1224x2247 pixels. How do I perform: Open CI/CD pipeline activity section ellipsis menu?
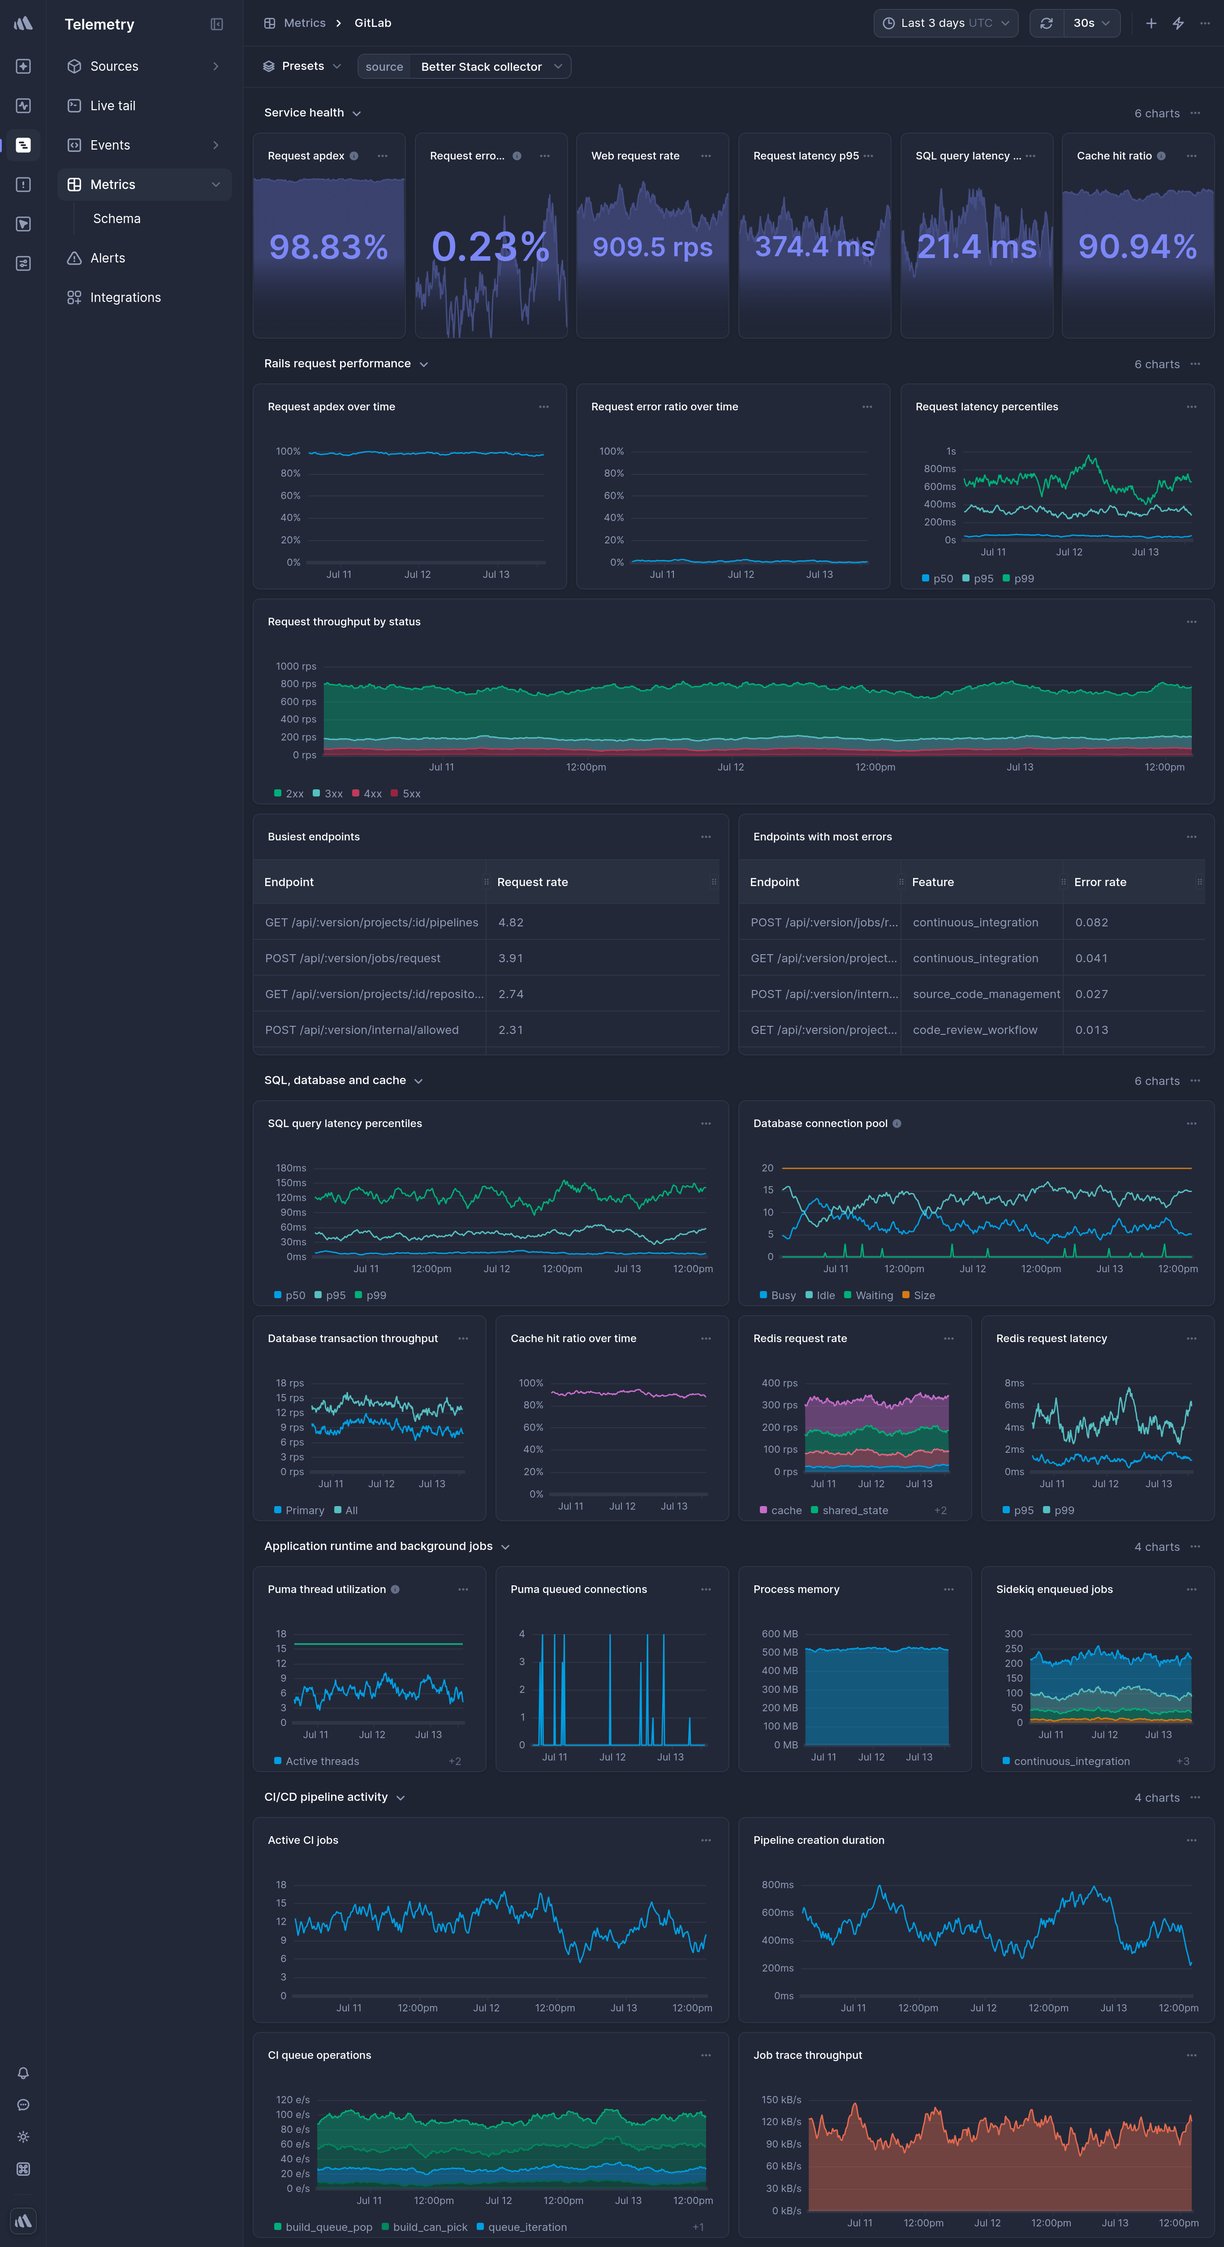1195,1798
